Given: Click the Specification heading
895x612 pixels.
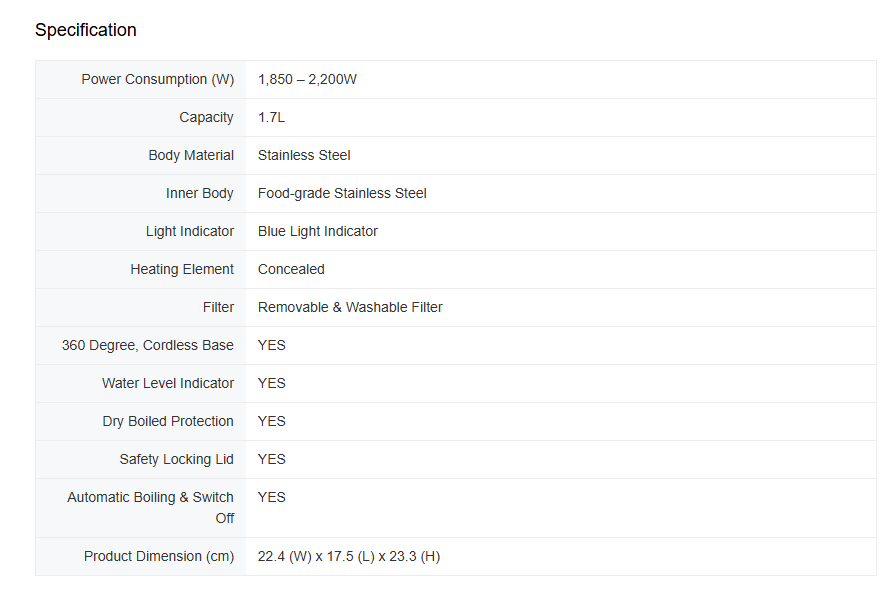Looking at the screenshot, I should tap(86, 30).
